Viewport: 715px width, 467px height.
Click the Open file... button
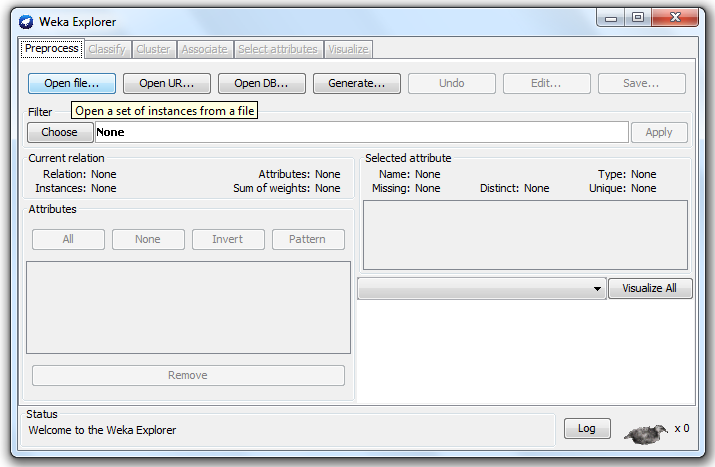click(72, 83)
